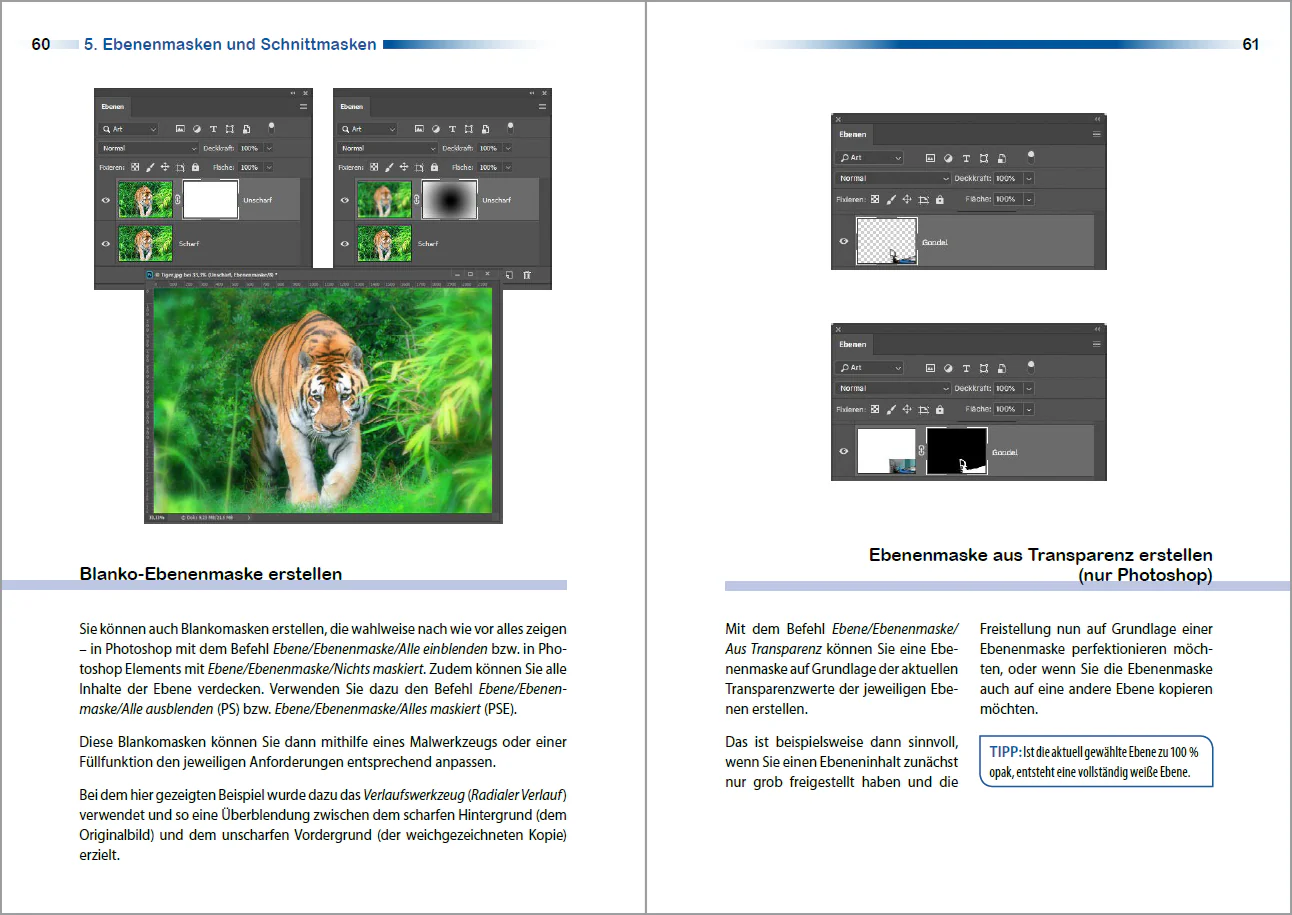
Task: Select the radial gradient mask thumbnail on Unscharf
Action: click(450, 200)
